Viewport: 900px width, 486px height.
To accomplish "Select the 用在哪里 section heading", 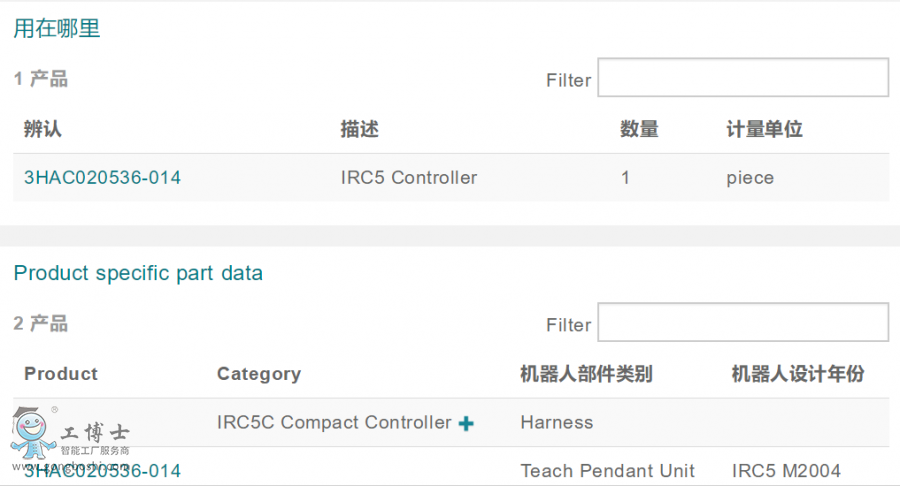I will 57,29.
